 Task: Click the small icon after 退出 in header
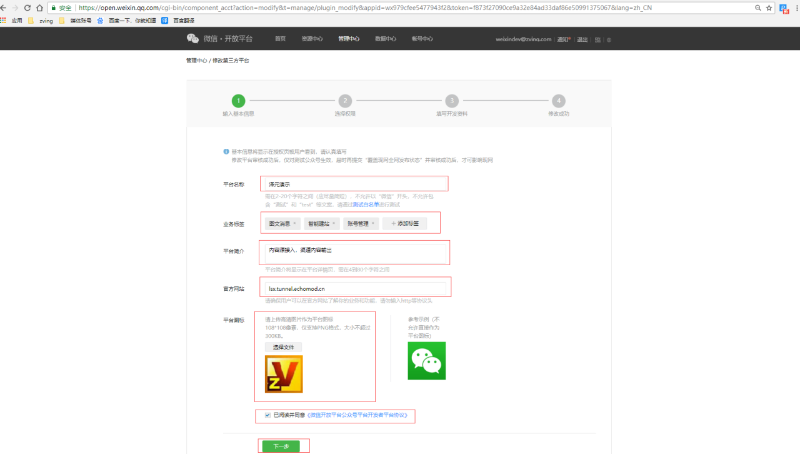point(597,39)
